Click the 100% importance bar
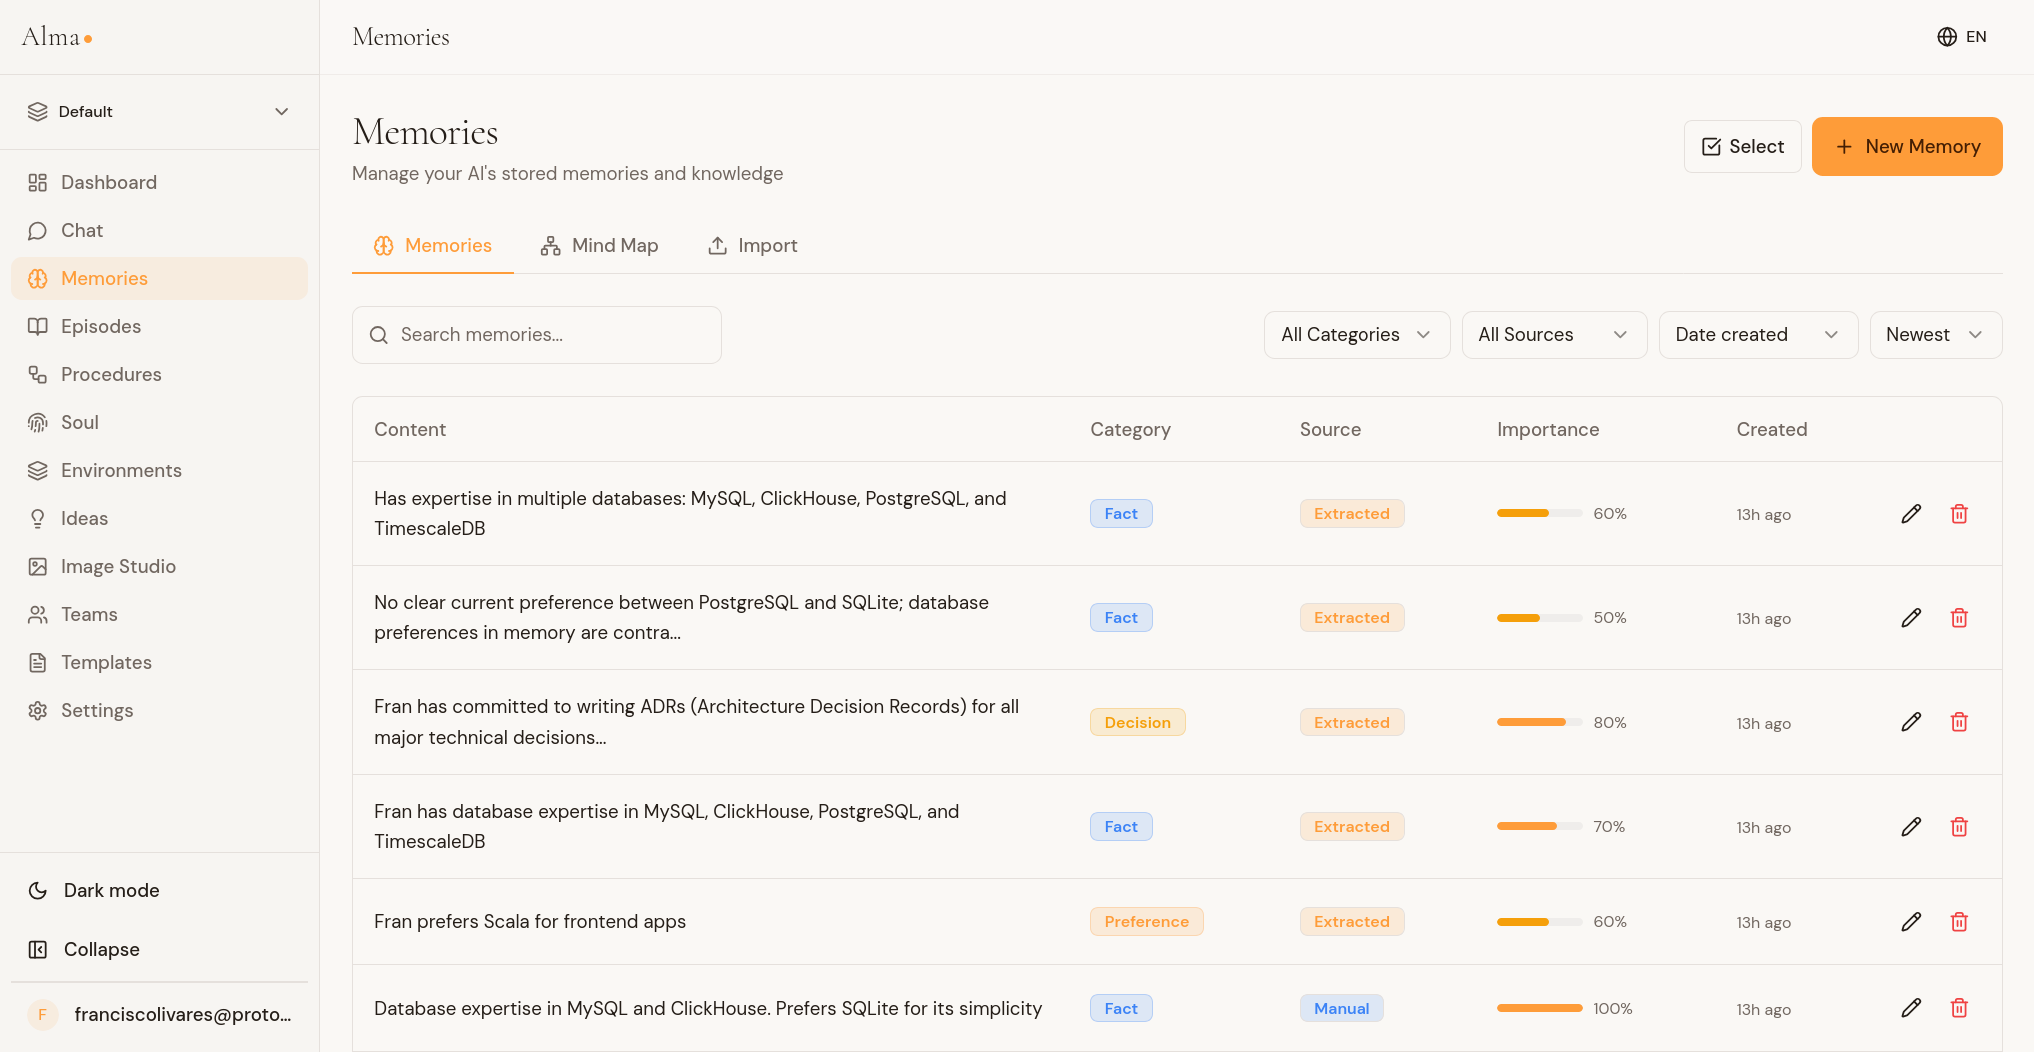Image resolution: width=2034 pixels, height=1052 pixels. pos(1539,1008)
